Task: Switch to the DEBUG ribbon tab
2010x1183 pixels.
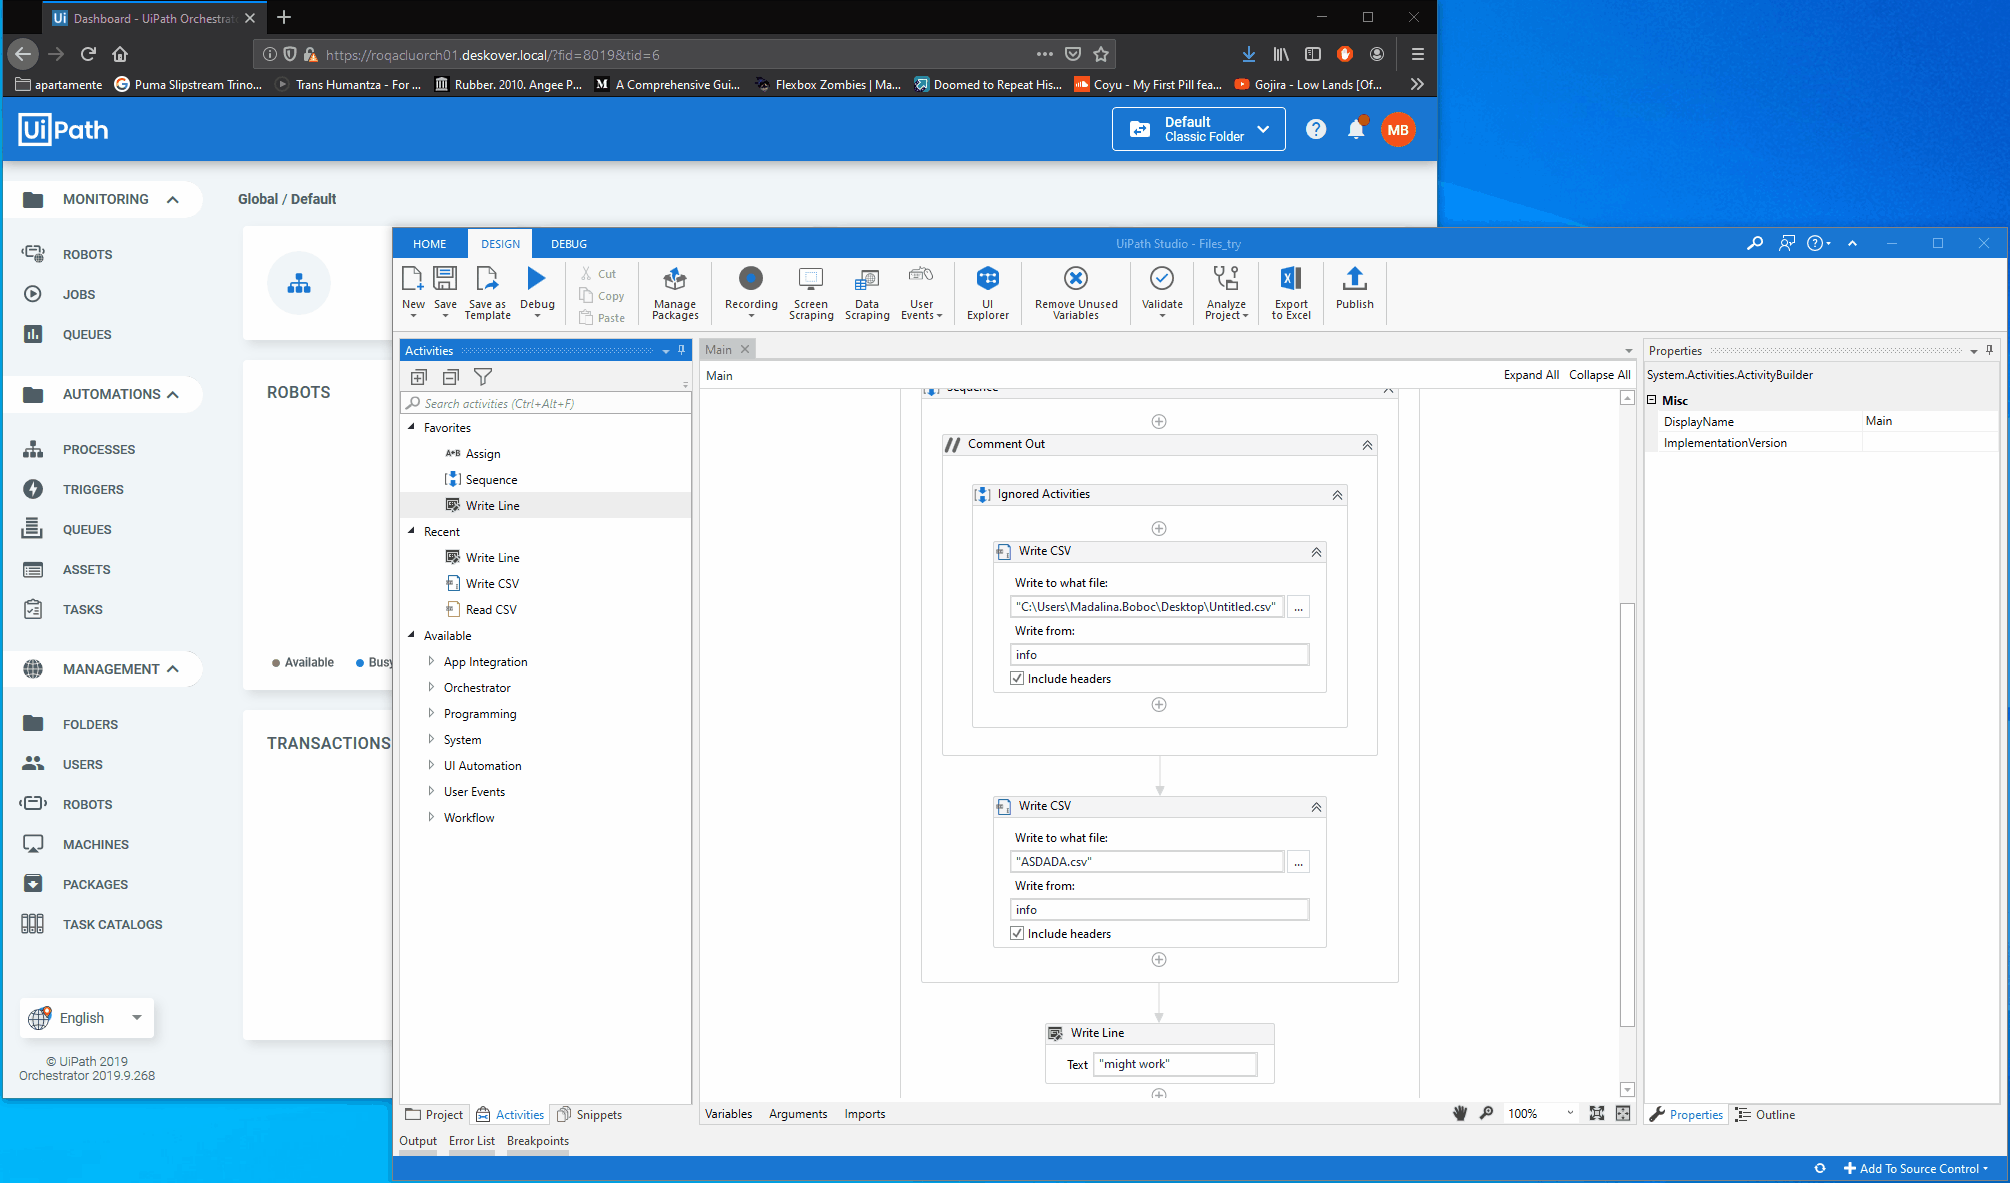Action: point(568,244)
